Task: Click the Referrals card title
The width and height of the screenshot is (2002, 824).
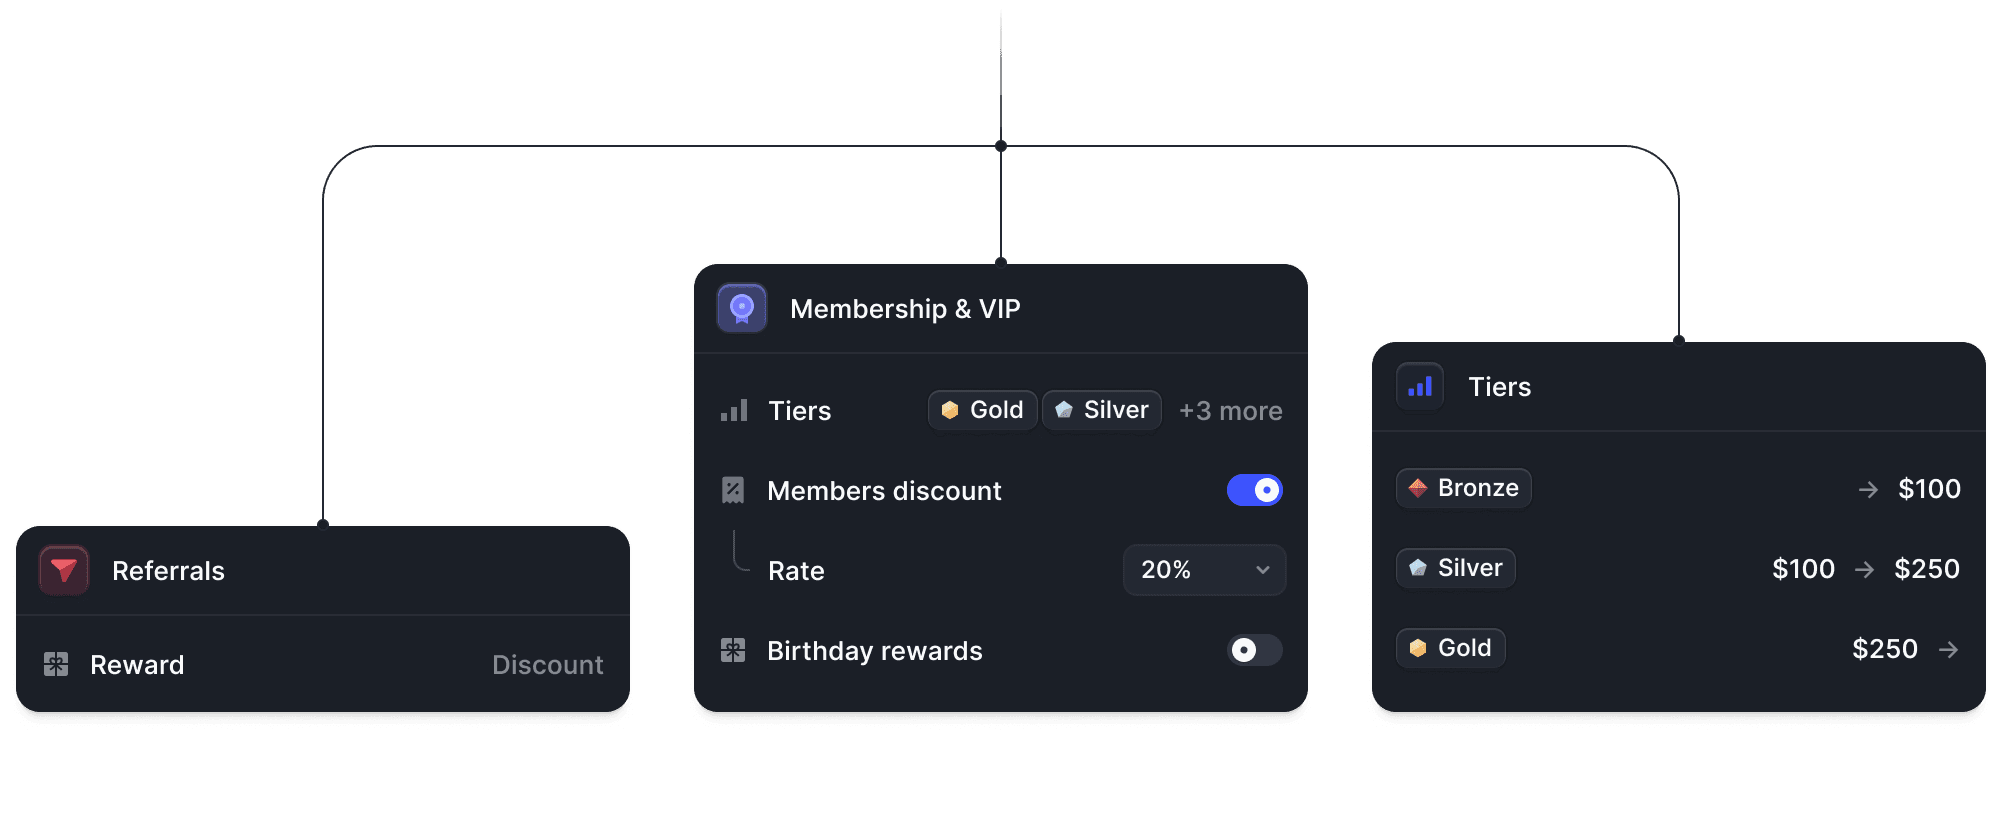Action: click(168, 571)
